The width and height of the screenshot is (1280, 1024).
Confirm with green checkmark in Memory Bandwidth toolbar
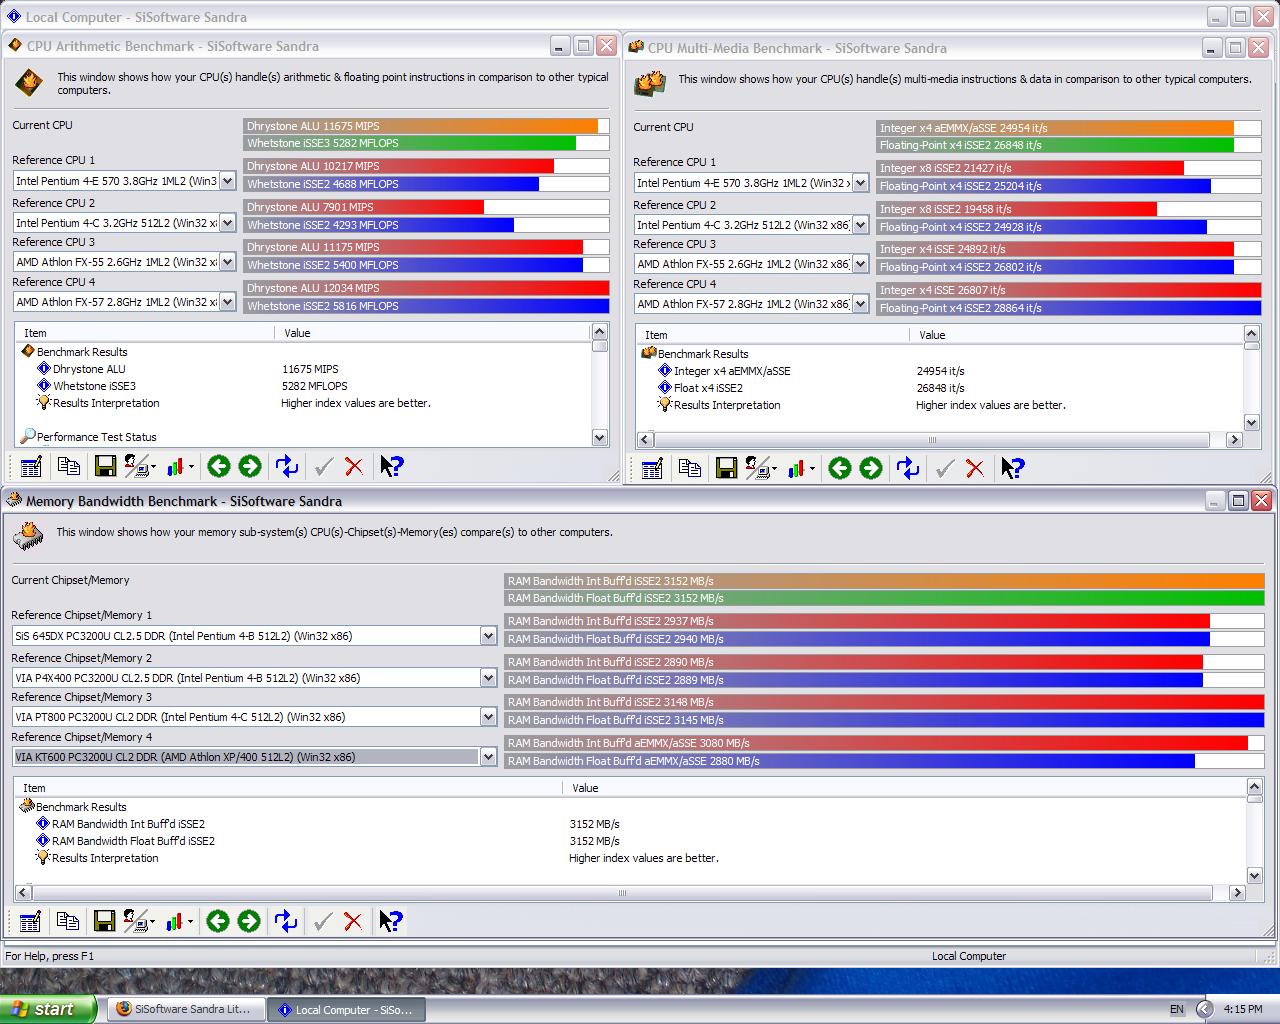[322, 921]
